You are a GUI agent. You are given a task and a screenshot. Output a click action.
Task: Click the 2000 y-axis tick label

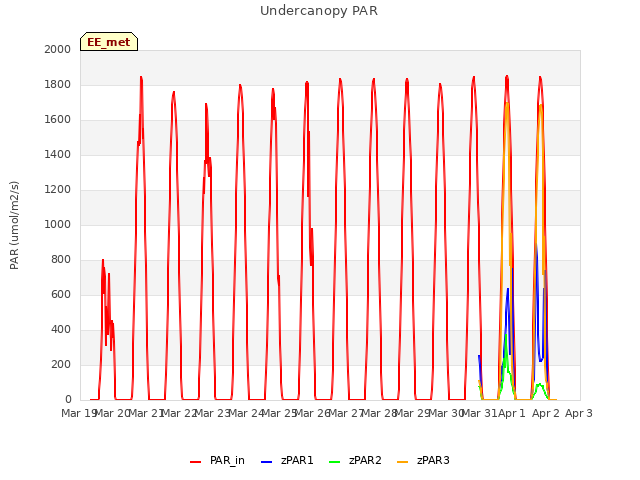pyautogui.click(x=58, y=49)
